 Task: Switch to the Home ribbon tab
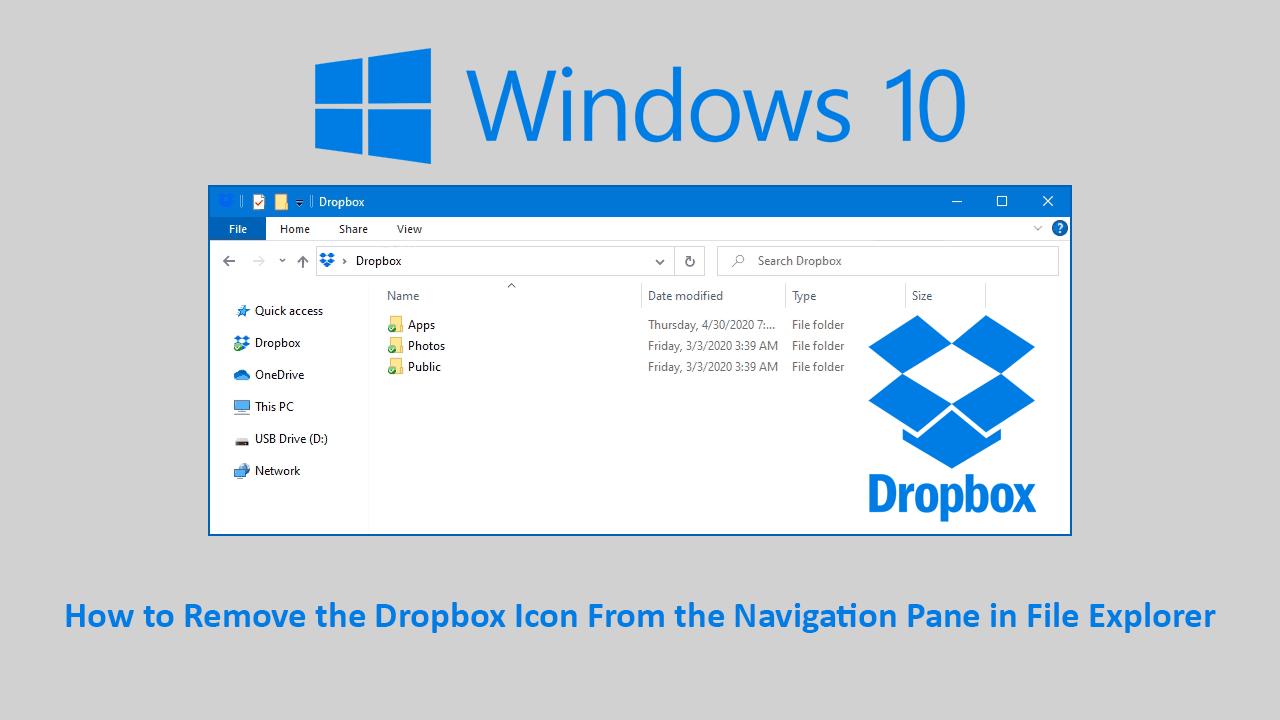pos(295,229)
